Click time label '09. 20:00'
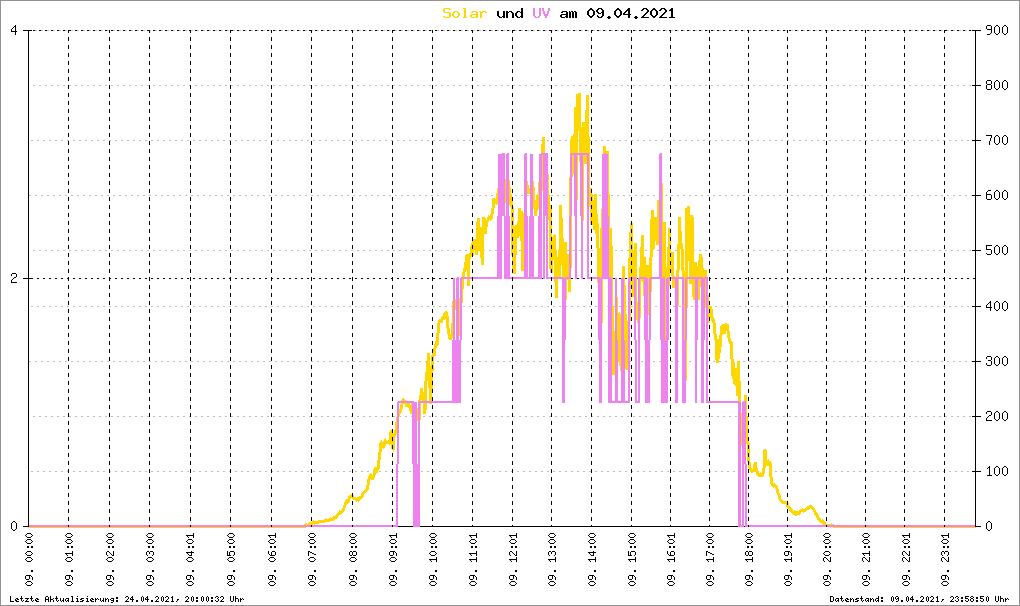This screenshot has height=606, width=1020. (827, 559)
